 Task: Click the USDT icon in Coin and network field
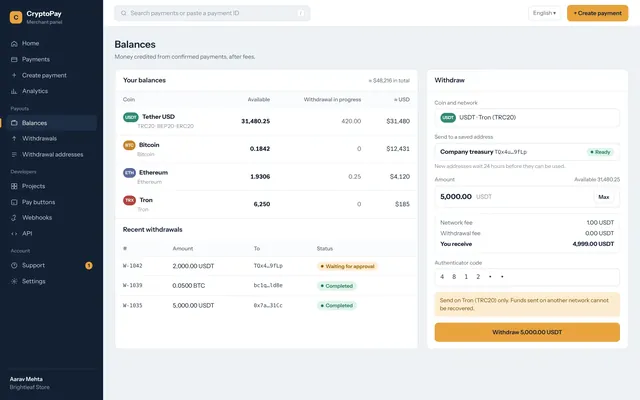tap(448, 118)
